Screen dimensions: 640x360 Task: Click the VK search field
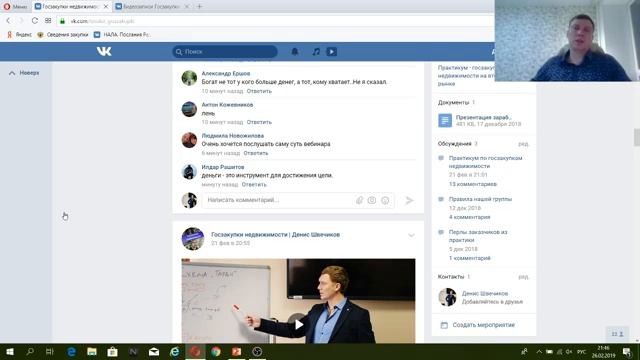(225, 51)
